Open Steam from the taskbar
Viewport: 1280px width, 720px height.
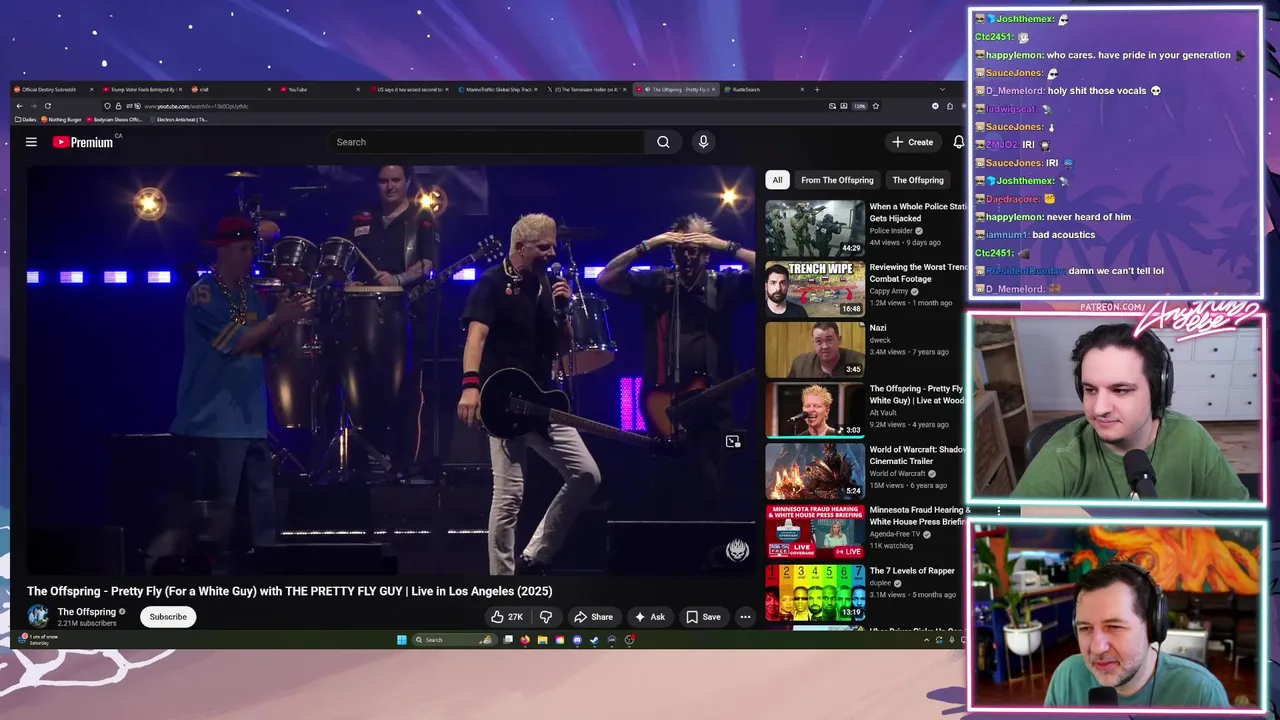point(594,640)
